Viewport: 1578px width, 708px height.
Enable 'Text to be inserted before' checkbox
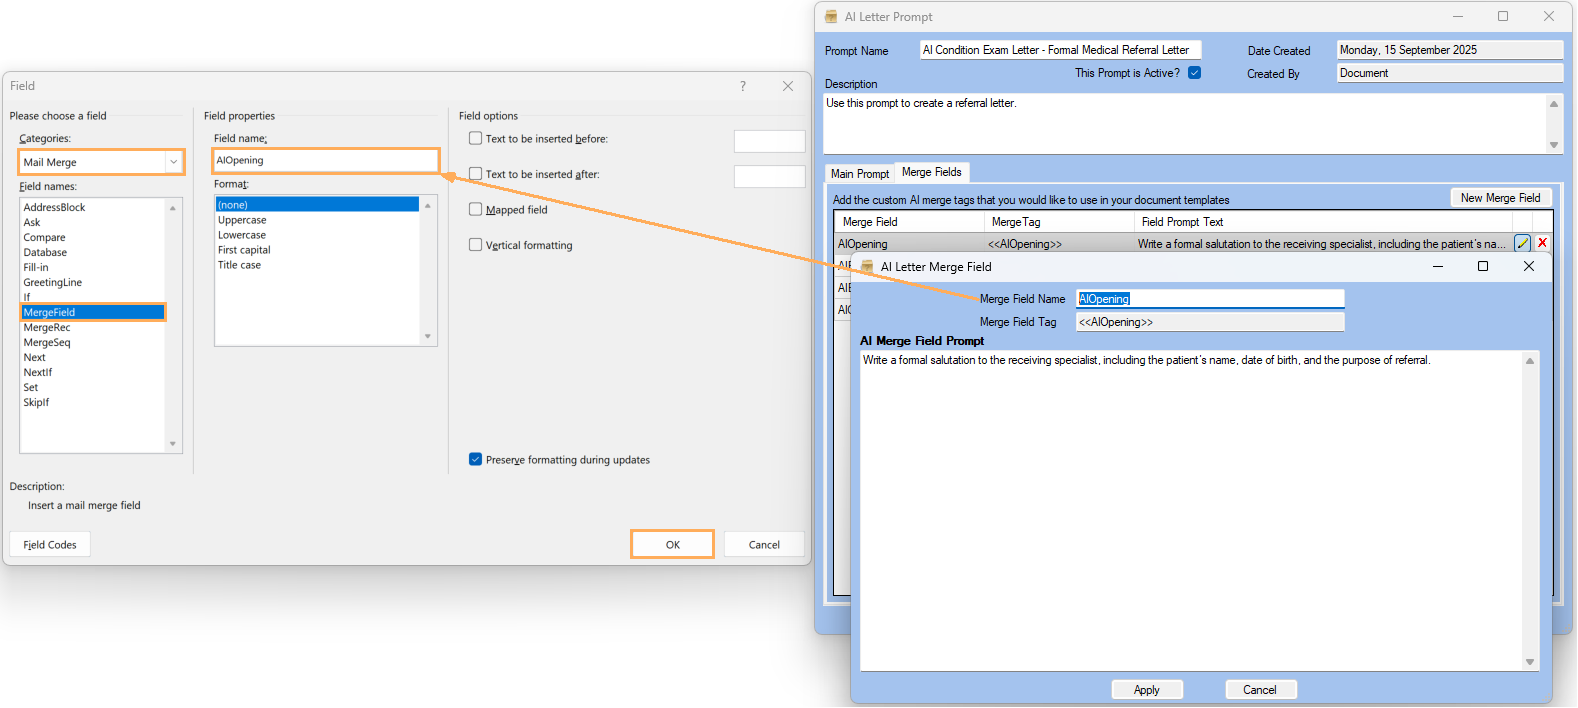tap(476, 139)
